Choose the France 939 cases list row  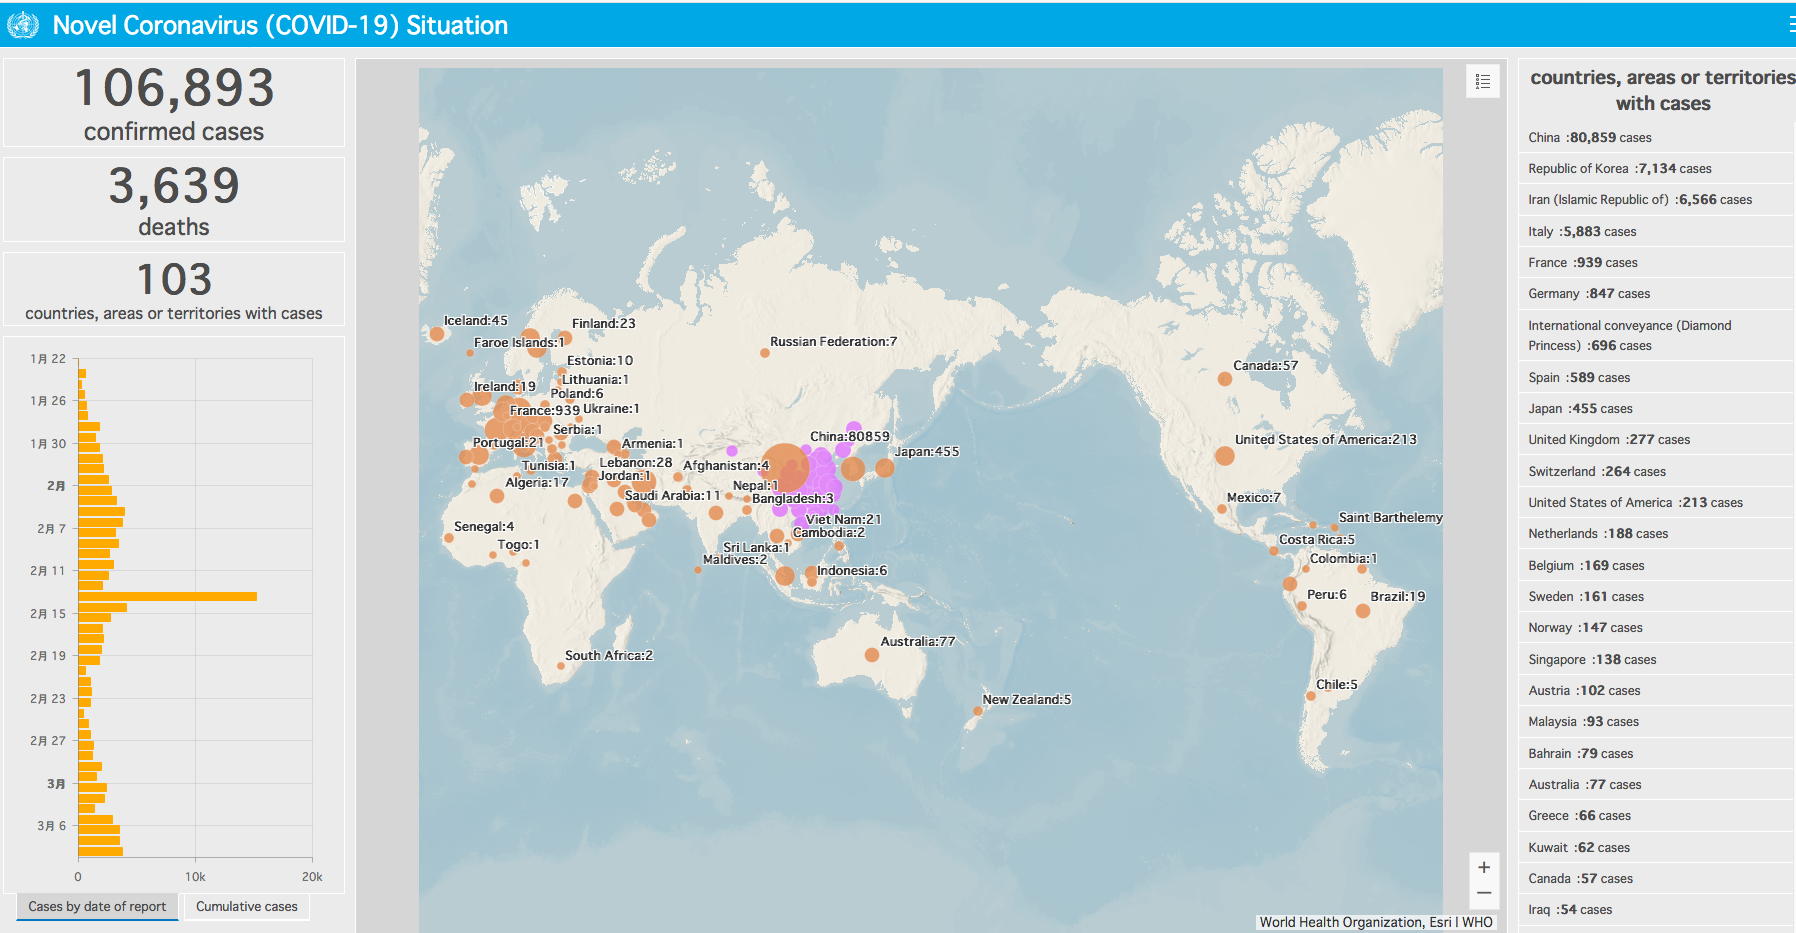coord(1656,263)
